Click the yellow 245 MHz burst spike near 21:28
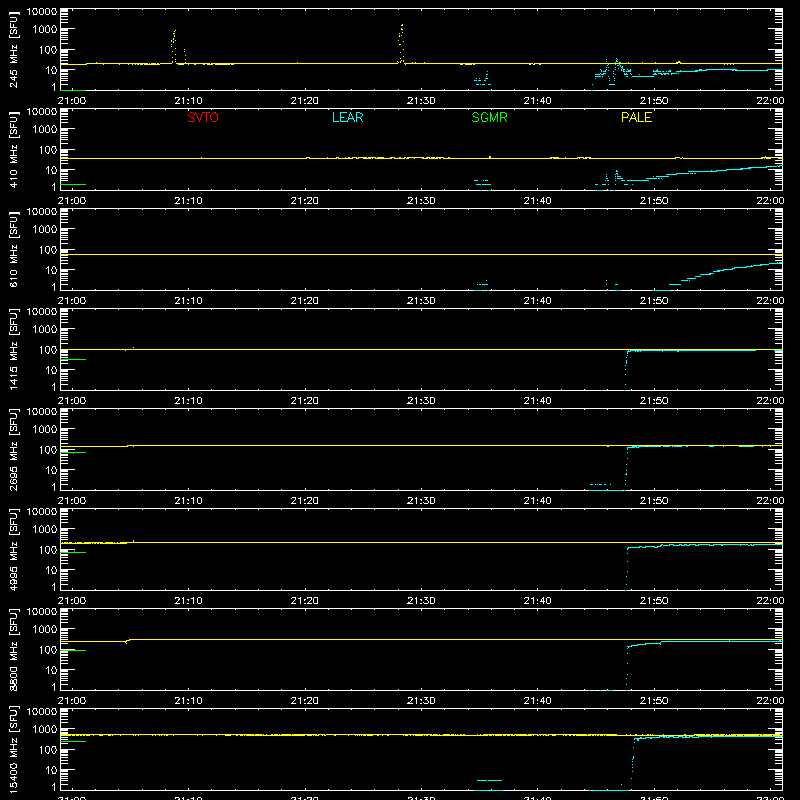 tap(401, 44)
